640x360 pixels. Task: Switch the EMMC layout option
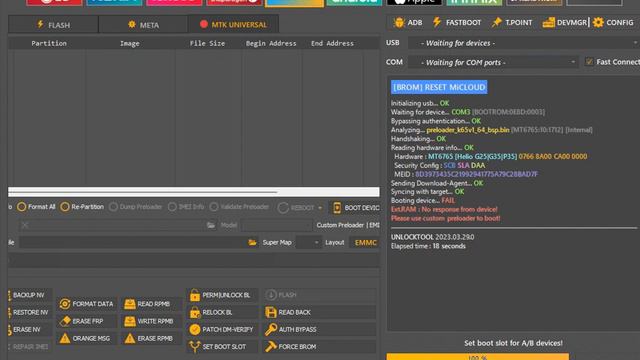tap(365, 242)
